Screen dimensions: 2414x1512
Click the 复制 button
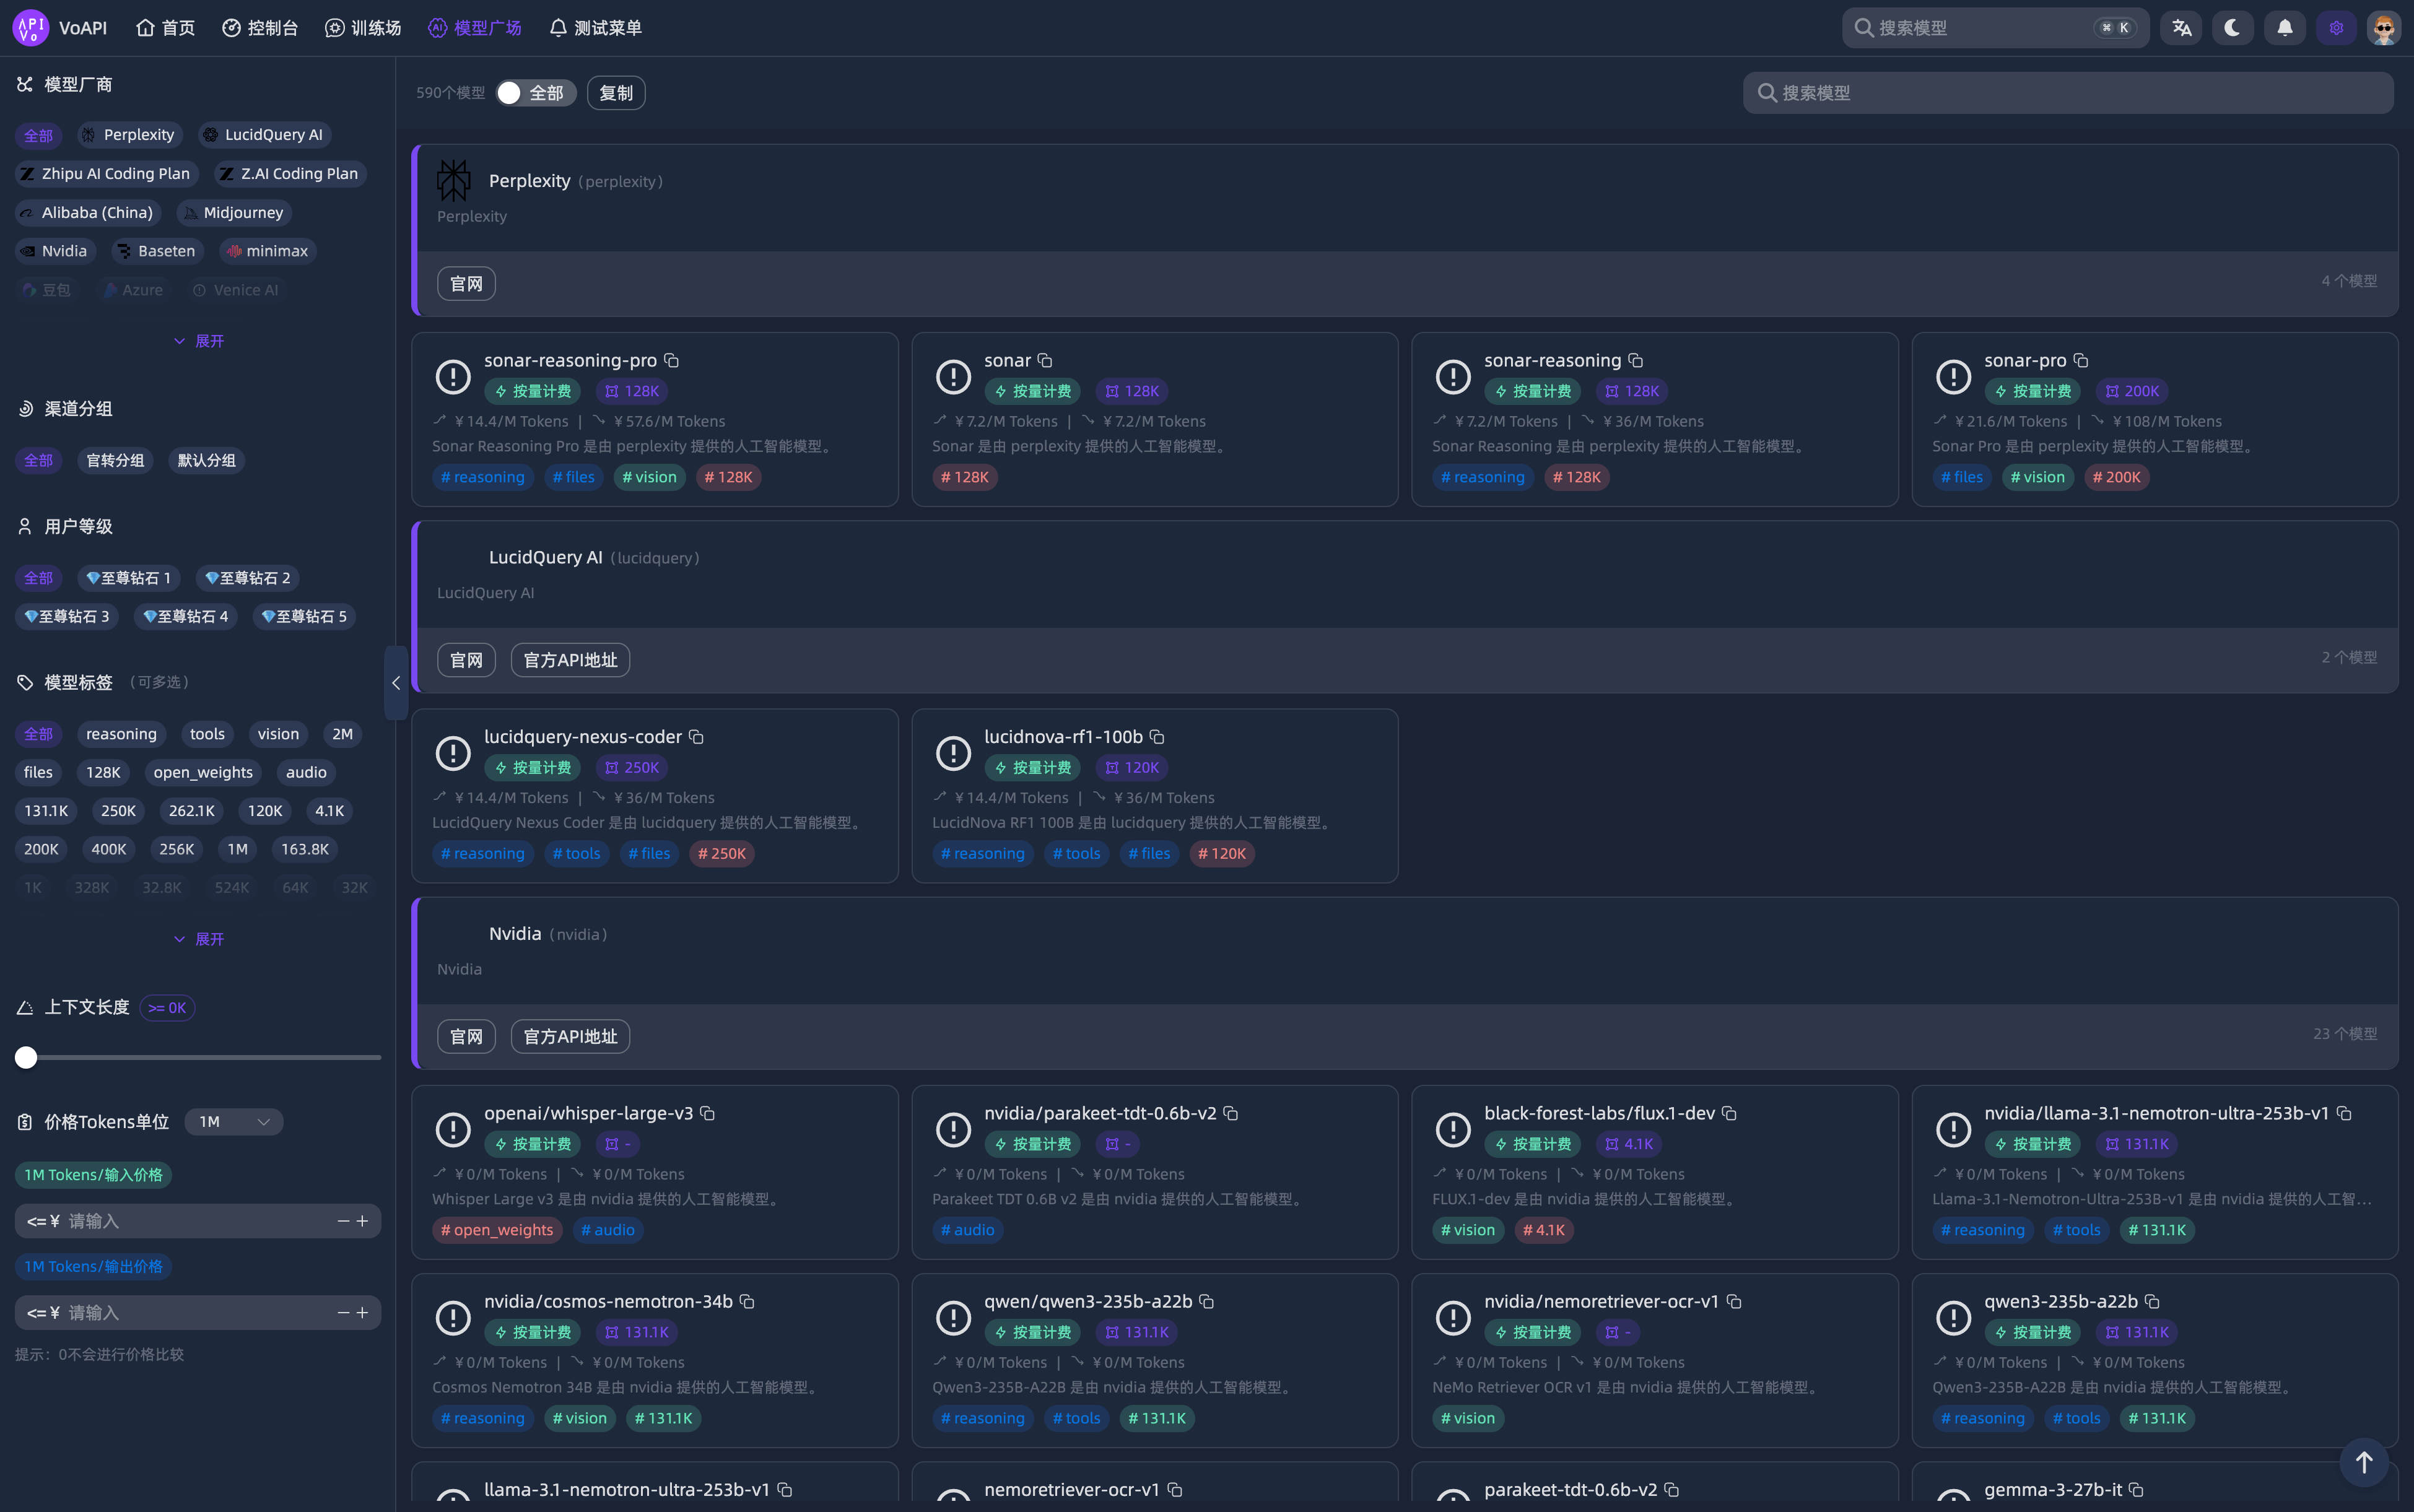[615, 93]
